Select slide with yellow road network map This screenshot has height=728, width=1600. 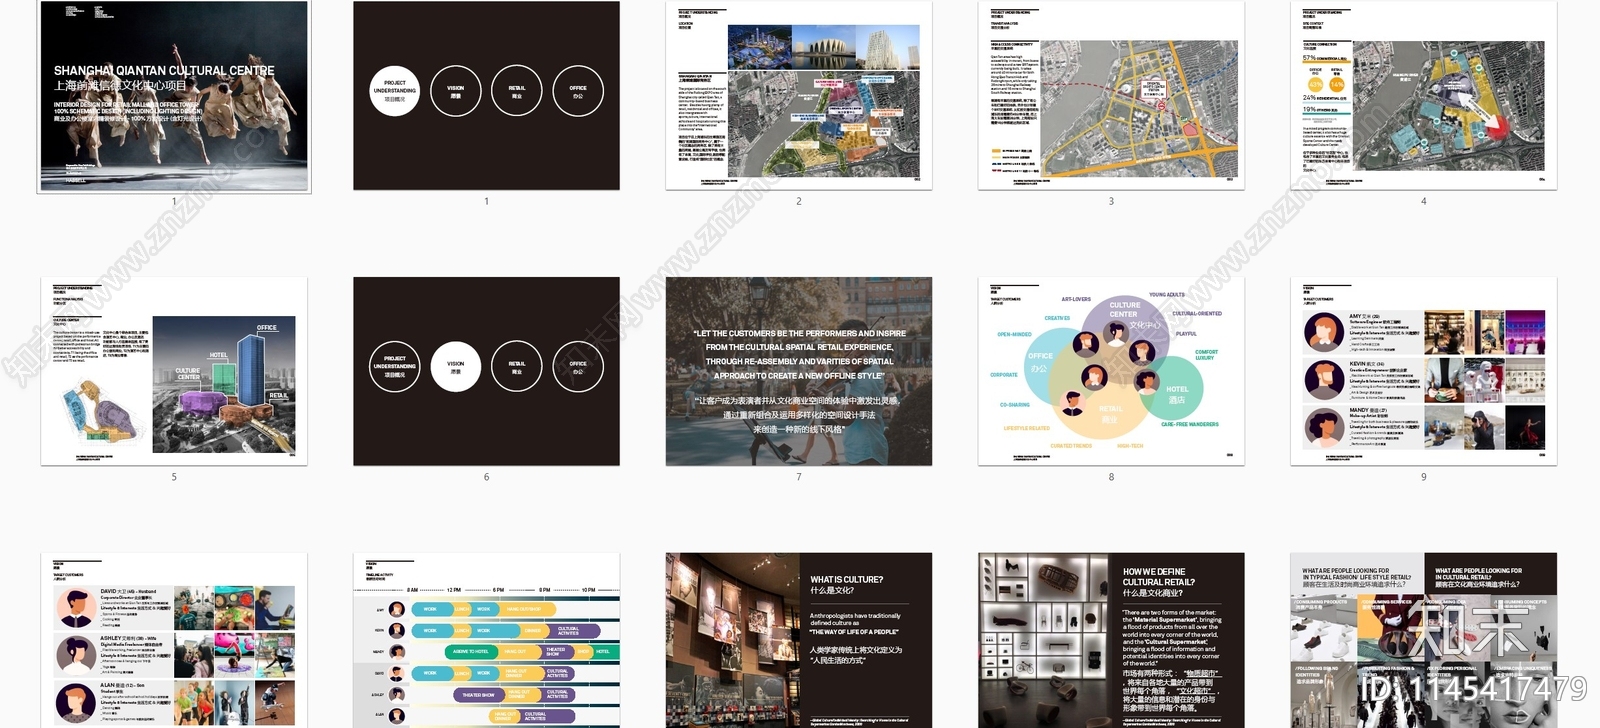pos(1111,95)
